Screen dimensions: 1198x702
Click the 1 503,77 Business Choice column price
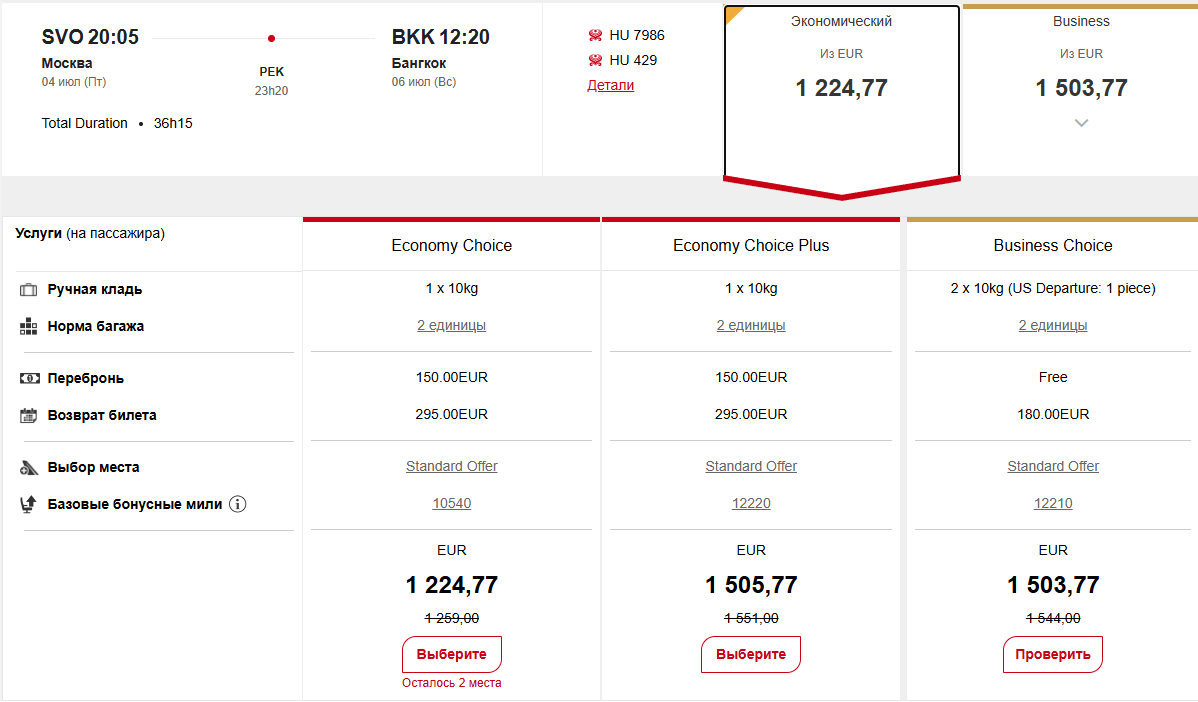1053,585
